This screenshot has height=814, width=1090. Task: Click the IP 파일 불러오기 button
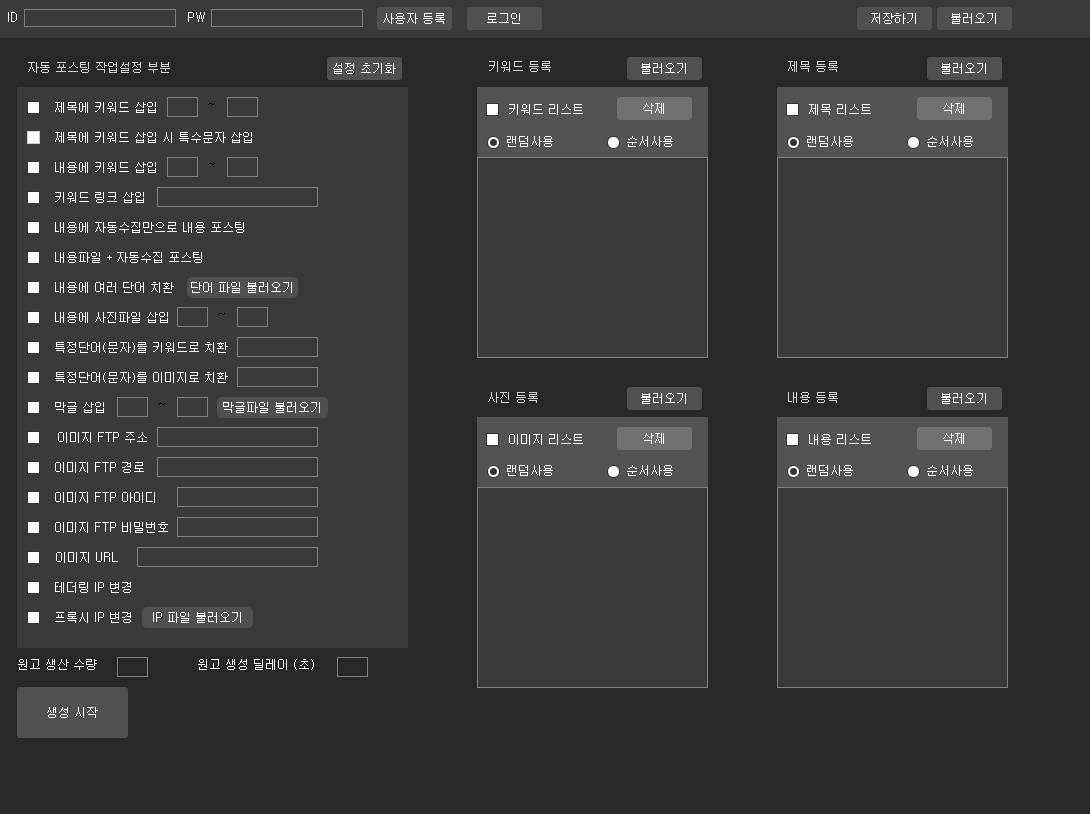click(197, 617)
